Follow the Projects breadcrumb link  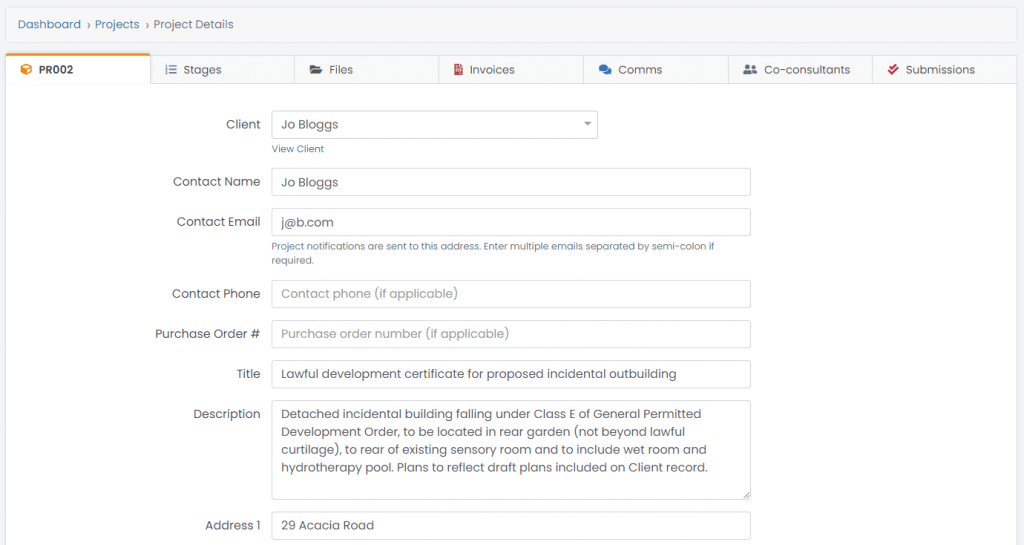coord(117,24)
